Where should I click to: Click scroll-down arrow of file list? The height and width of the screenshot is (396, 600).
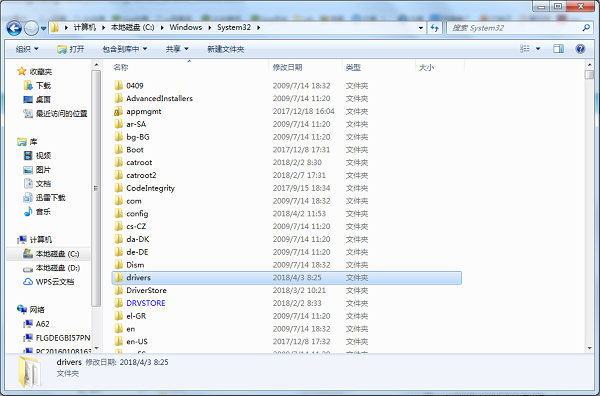pyautogui.click(x=589, y=348)
